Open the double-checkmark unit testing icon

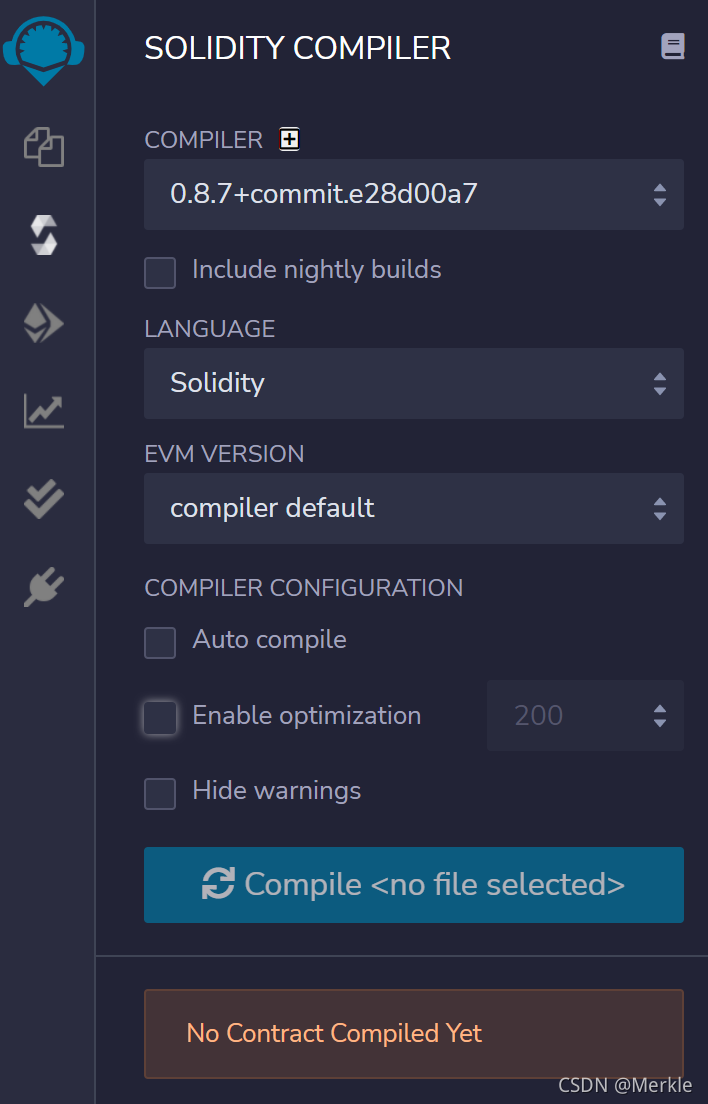[44, 499]
